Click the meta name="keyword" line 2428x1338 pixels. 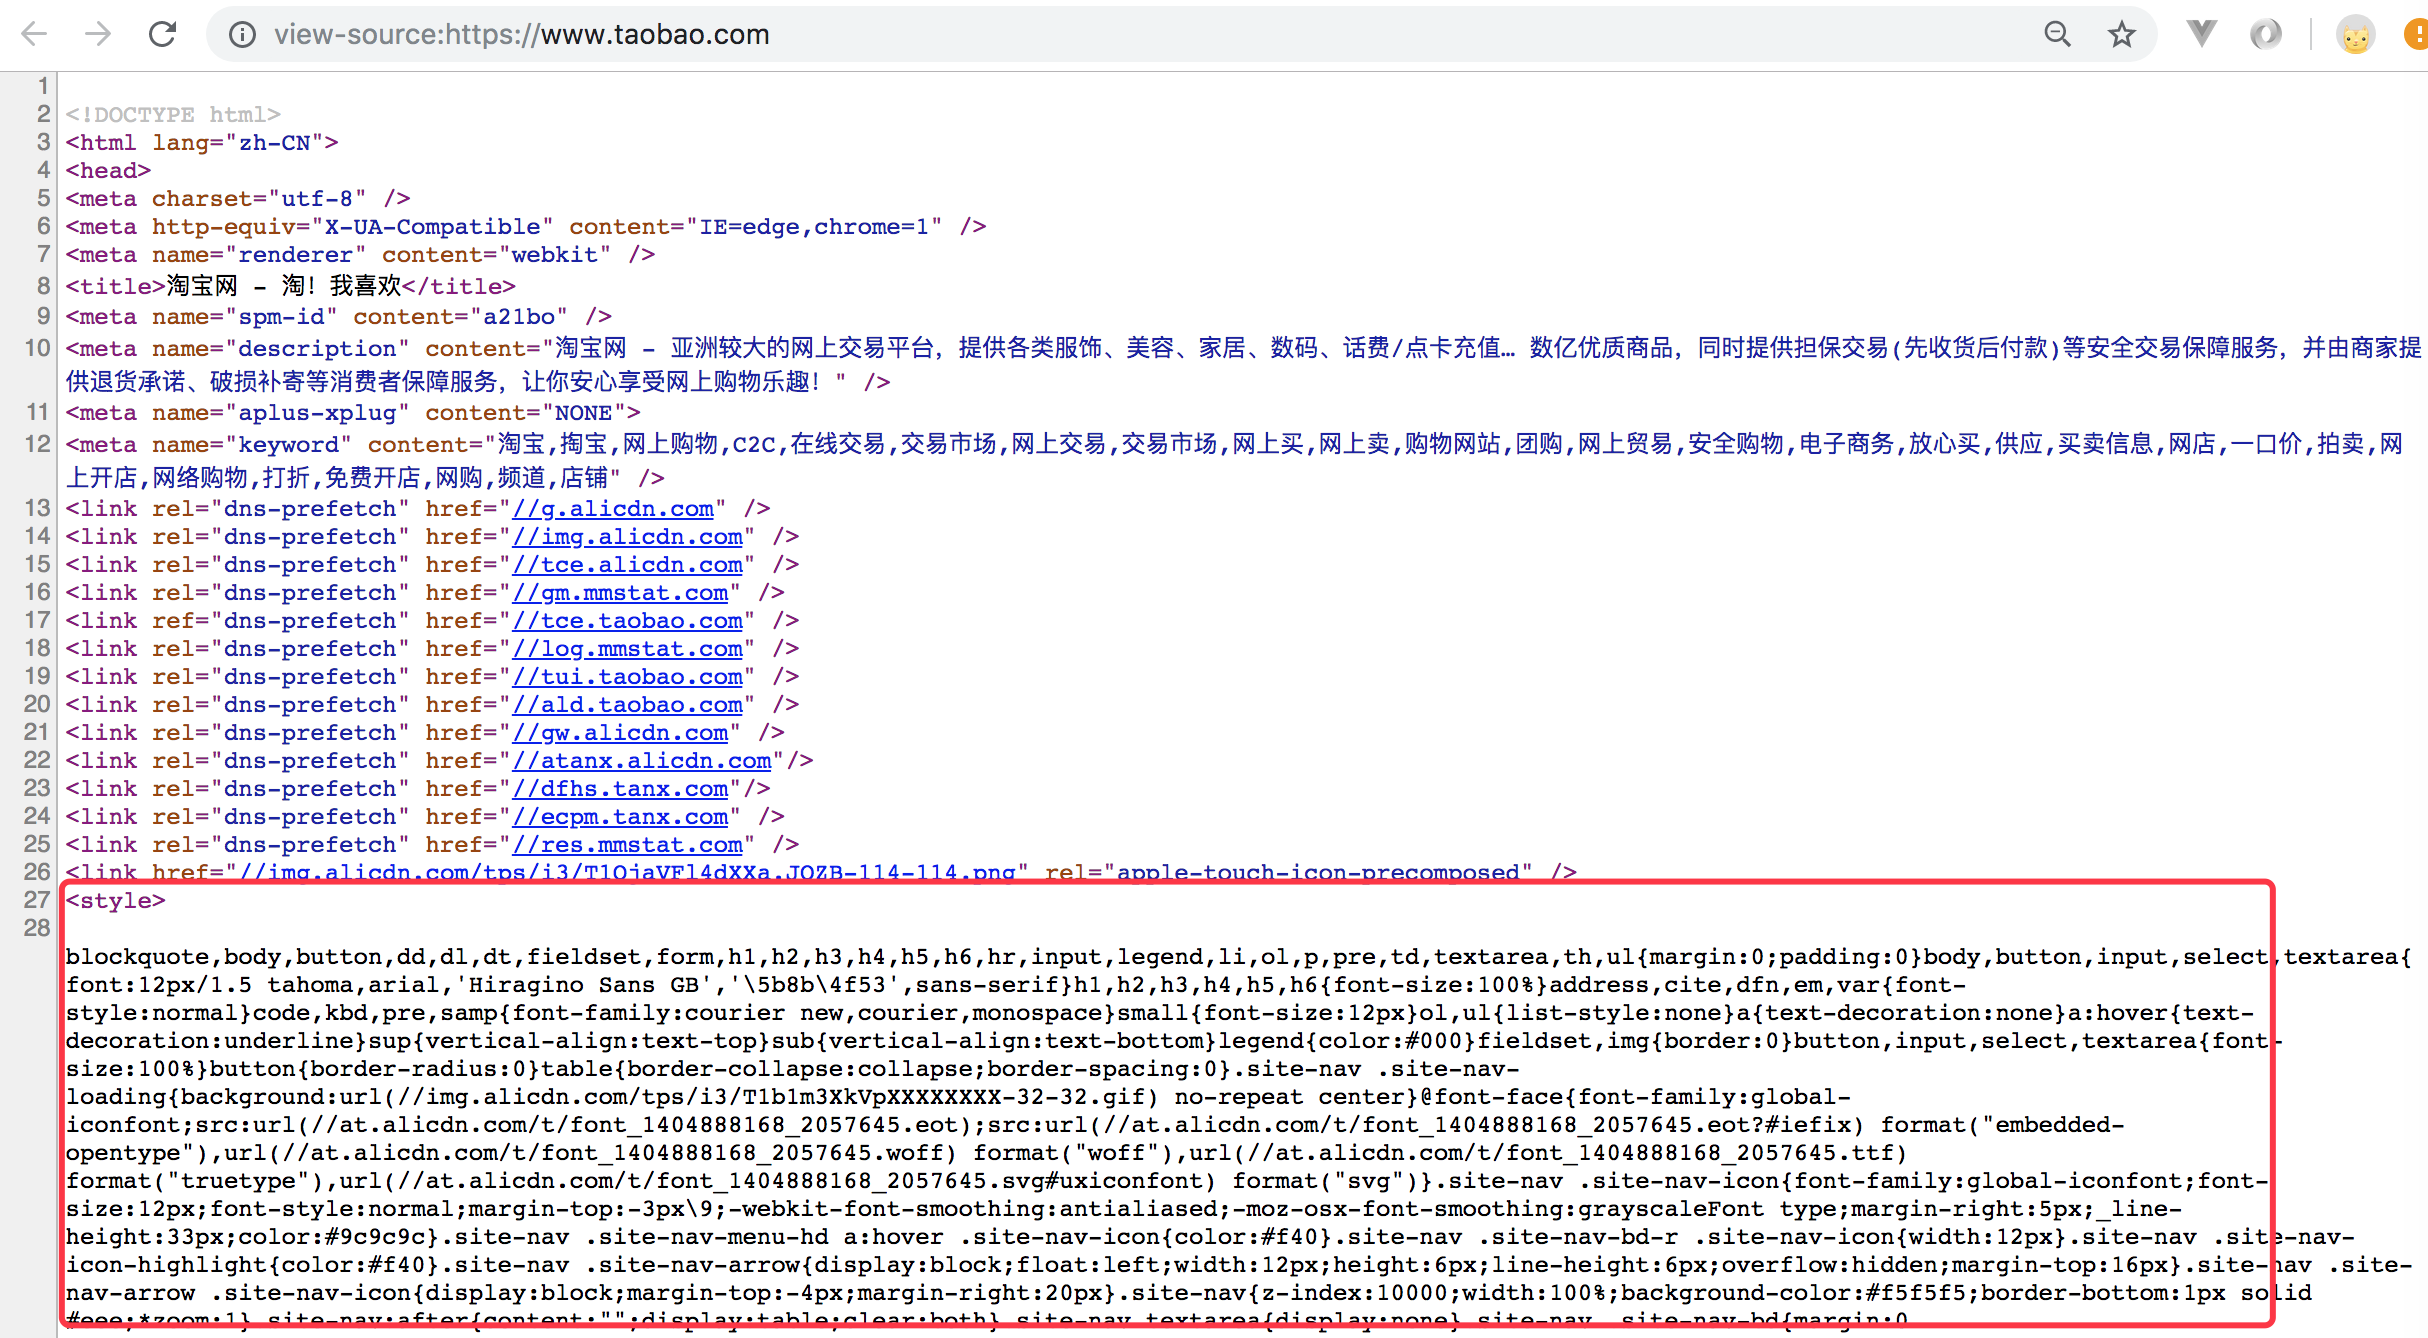click(x=1234, y=460)
